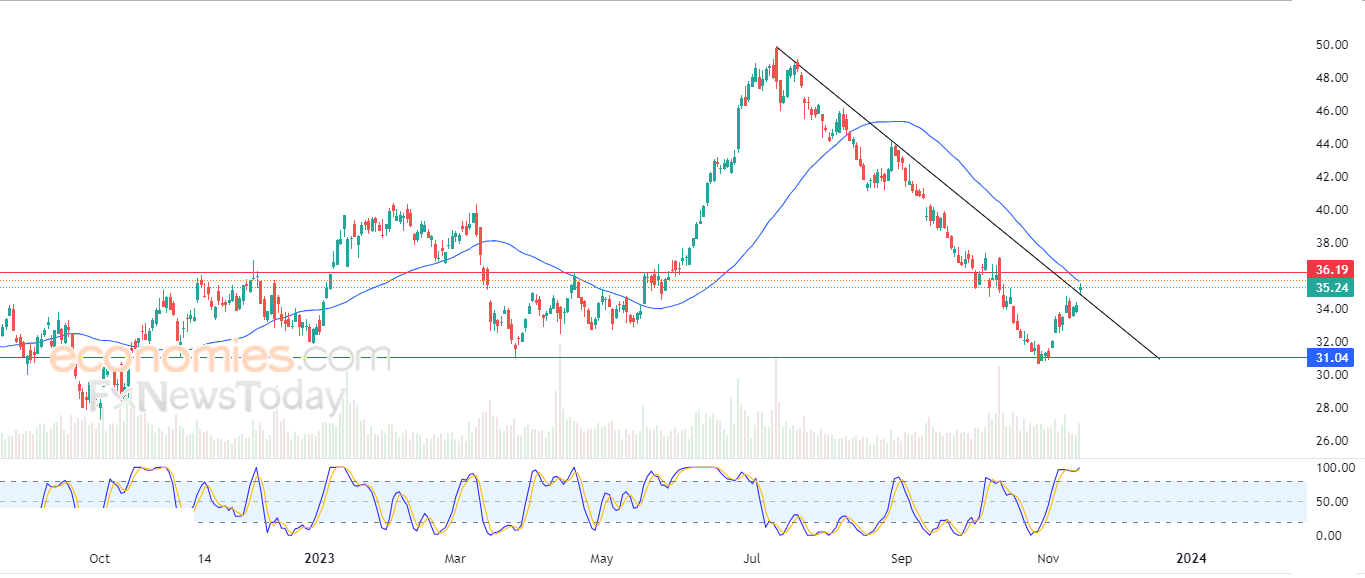This screenshot has width=1365, height=578.
Task: Click the 2024 label on time axis
Action: click(1190, 558)
